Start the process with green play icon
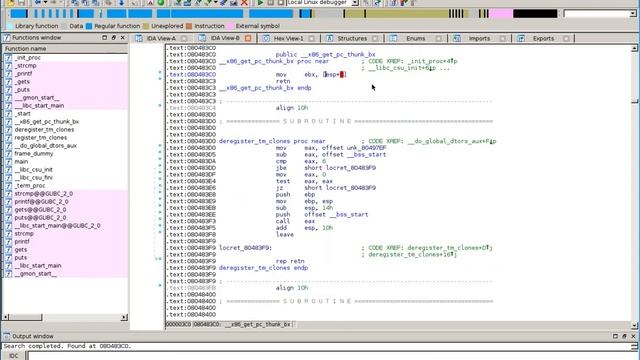This screenshot has width=640, height=360. coord(260,2)
